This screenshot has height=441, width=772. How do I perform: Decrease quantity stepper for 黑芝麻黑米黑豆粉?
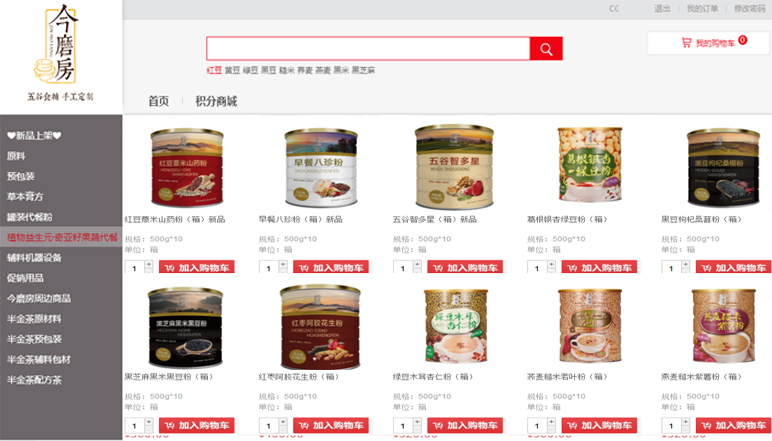pyautogui.click(x=149, y=428)
